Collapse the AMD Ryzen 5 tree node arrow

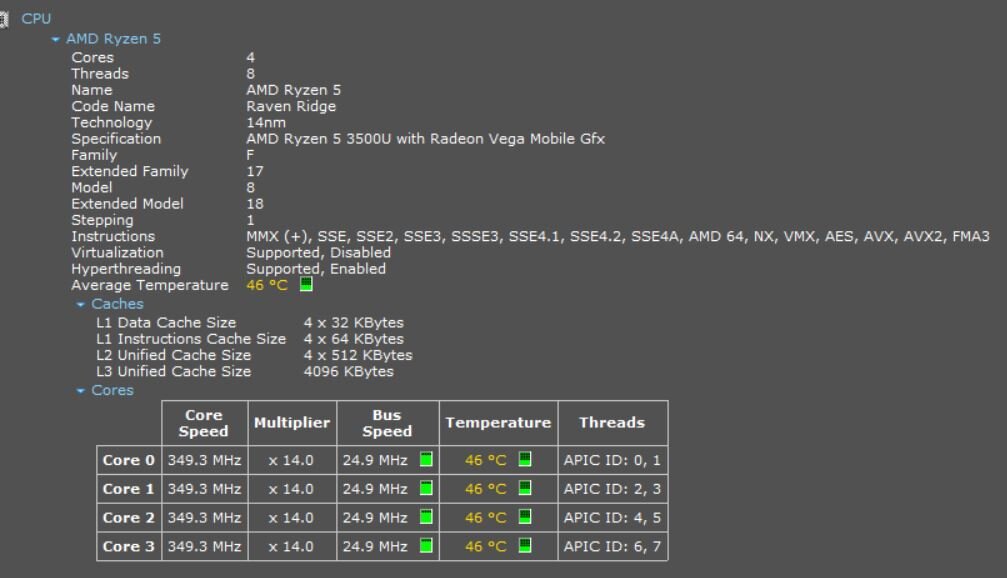pos(55,40)
